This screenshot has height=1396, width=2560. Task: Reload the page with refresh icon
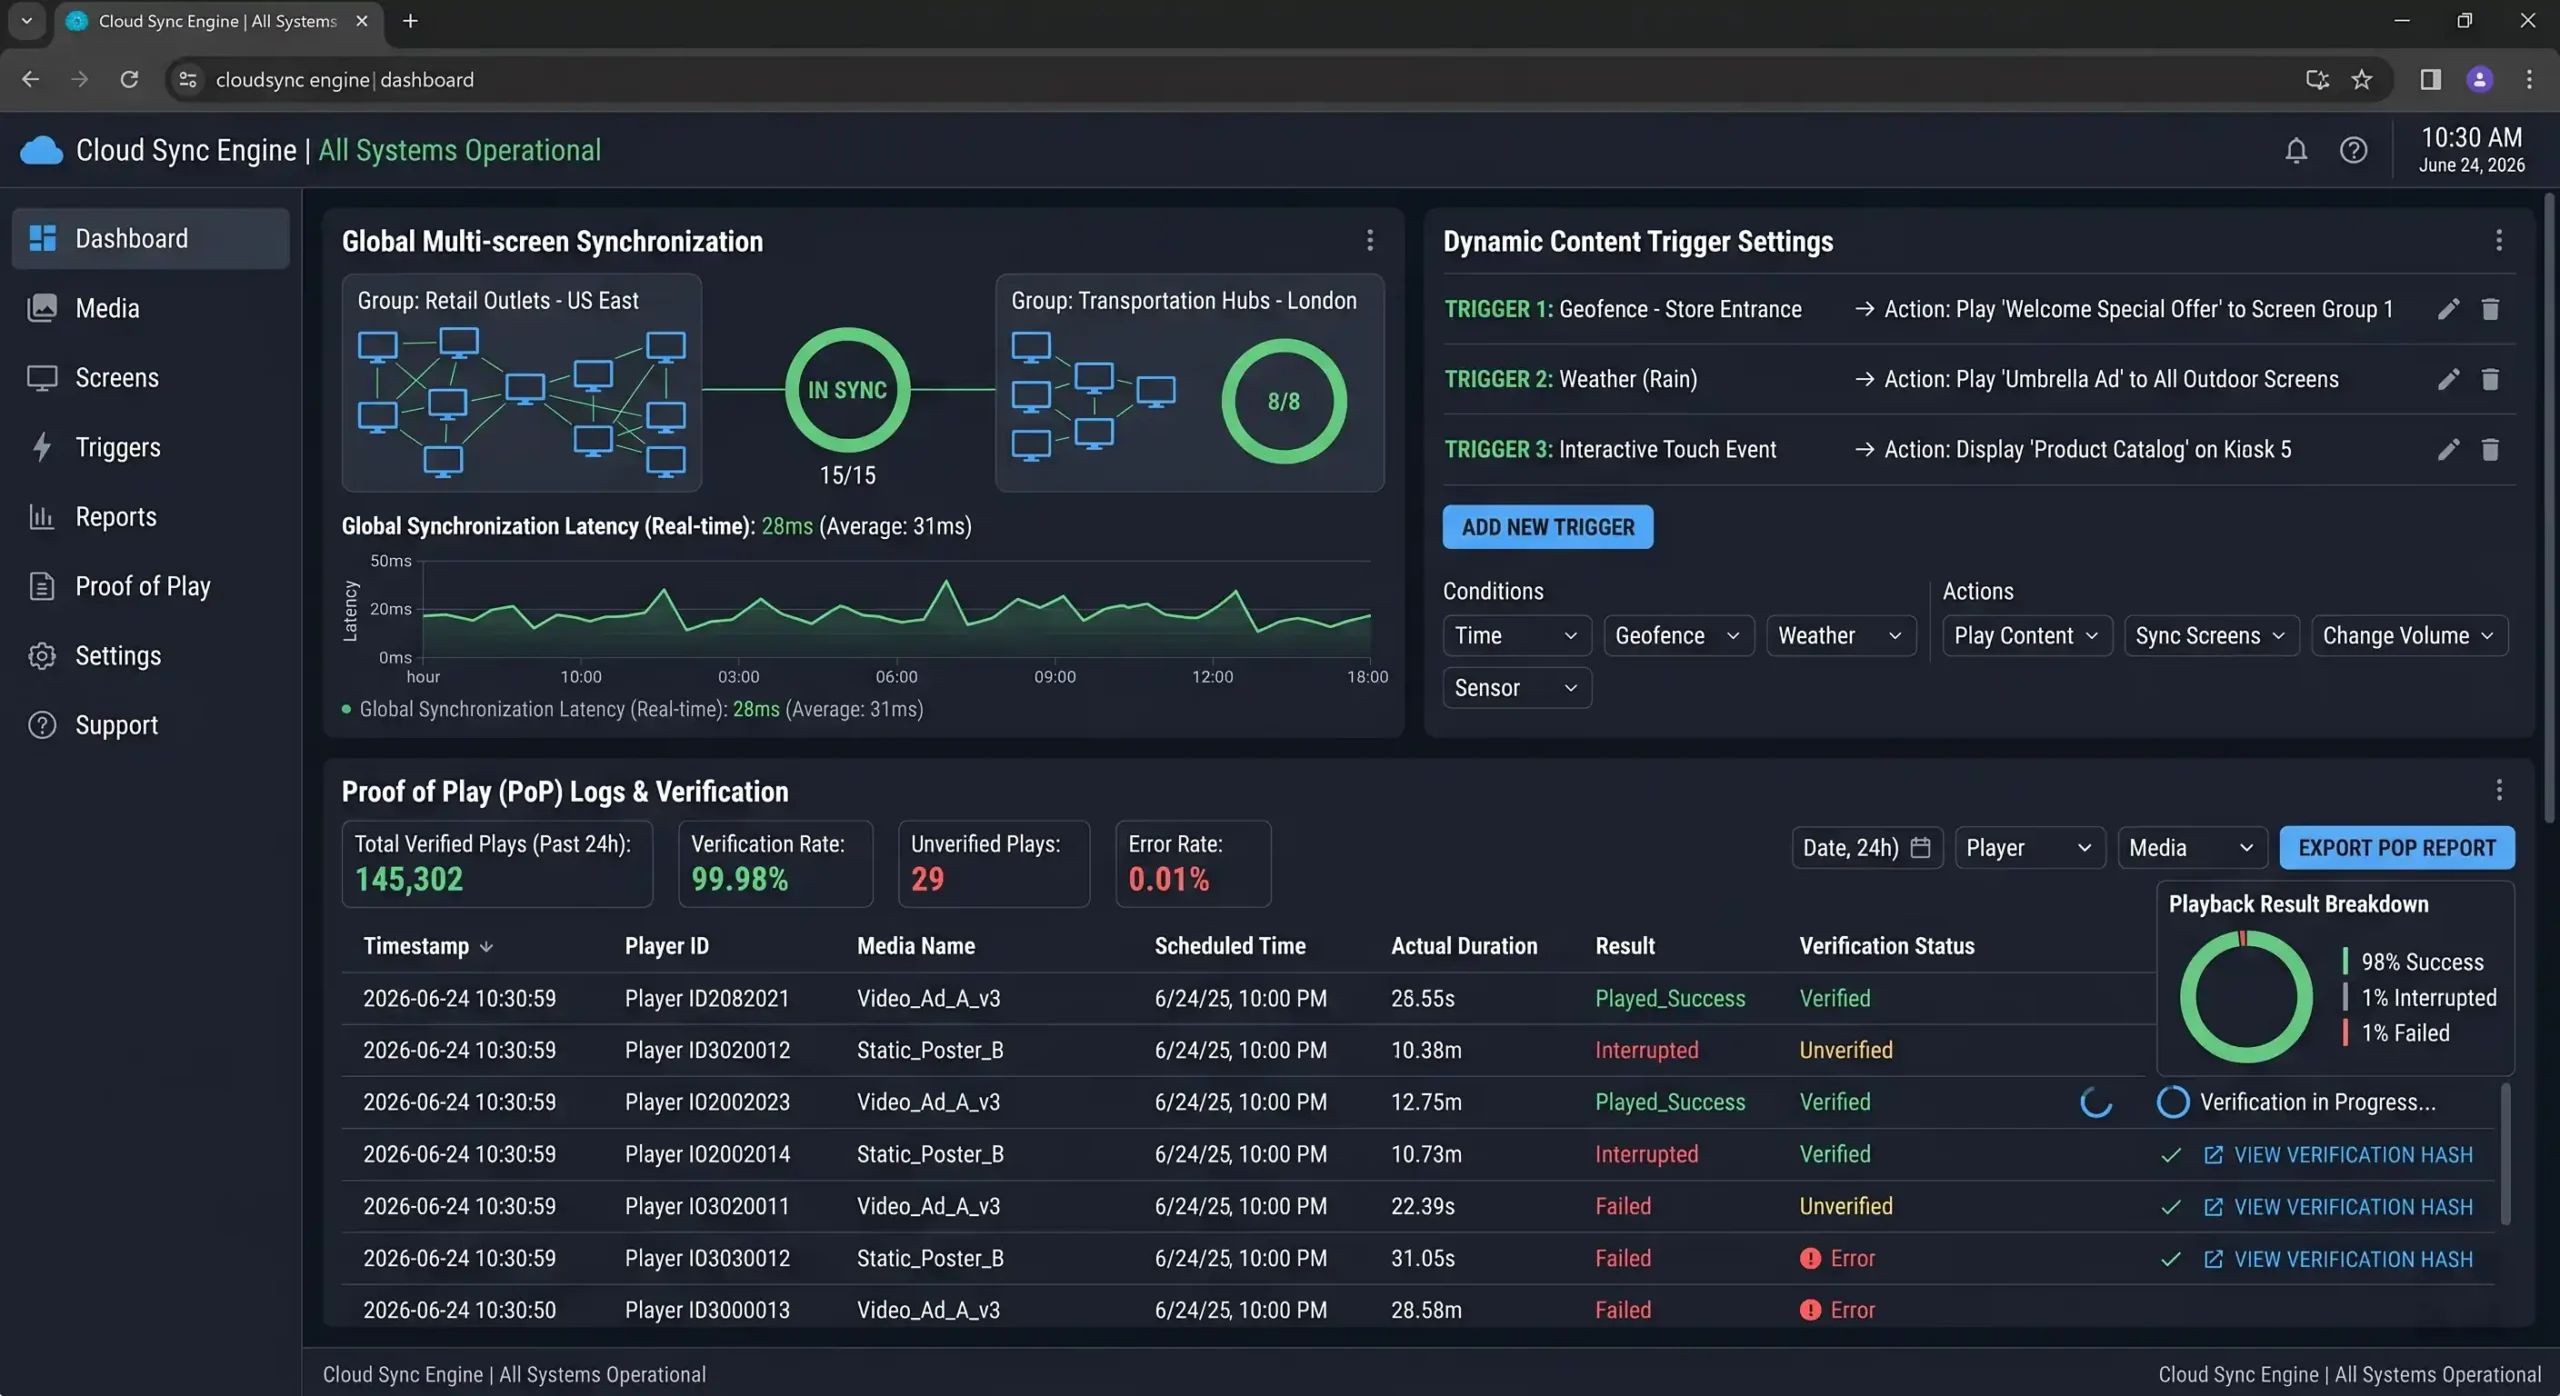click(x=129, y=80)
